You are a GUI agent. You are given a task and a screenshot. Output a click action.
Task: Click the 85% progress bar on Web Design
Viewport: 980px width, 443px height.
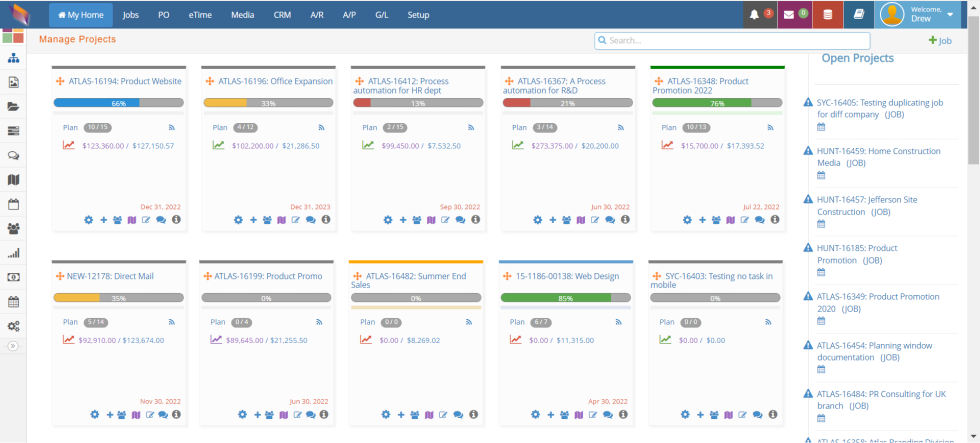pyautogui.click(x=566, y=298)
